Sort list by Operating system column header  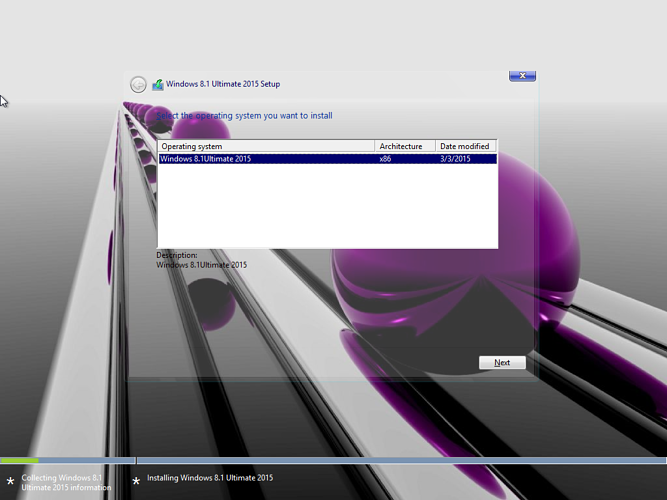(x=266, y=147)
